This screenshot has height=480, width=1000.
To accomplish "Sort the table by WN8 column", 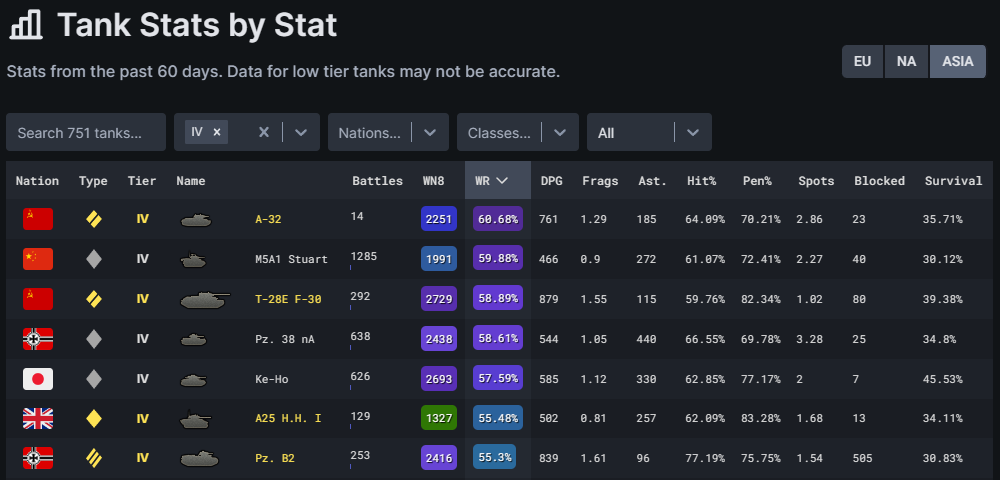I will [x=433, y=181].
